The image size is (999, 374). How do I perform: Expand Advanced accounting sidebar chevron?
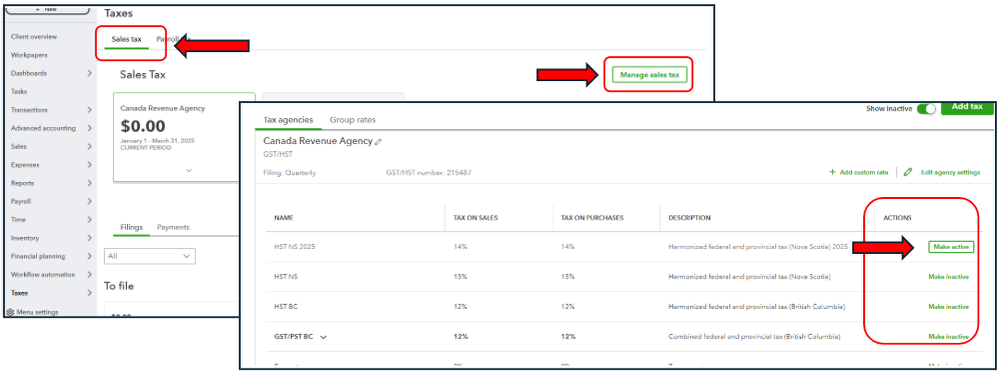pos(89,128)
